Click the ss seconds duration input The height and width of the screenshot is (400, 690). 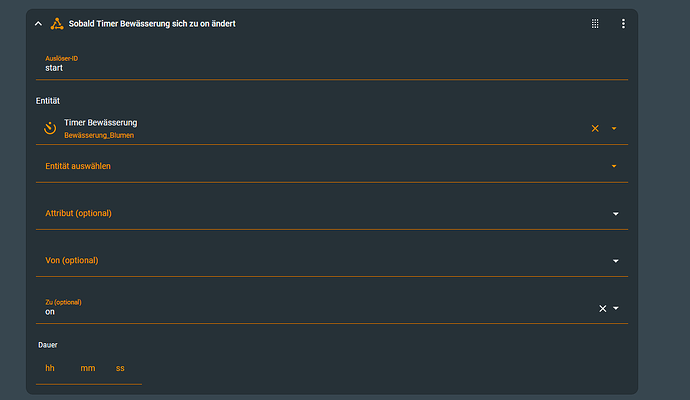point(120,369)
